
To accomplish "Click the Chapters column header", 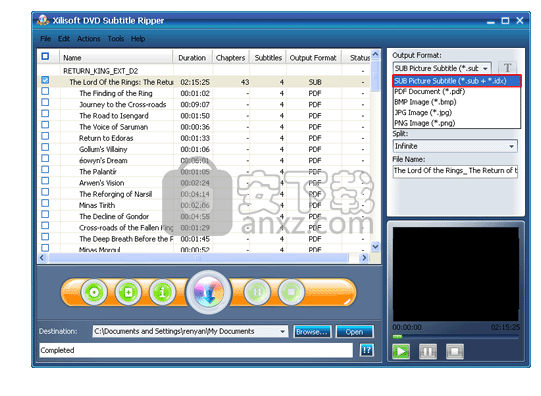I will point(230,58).
